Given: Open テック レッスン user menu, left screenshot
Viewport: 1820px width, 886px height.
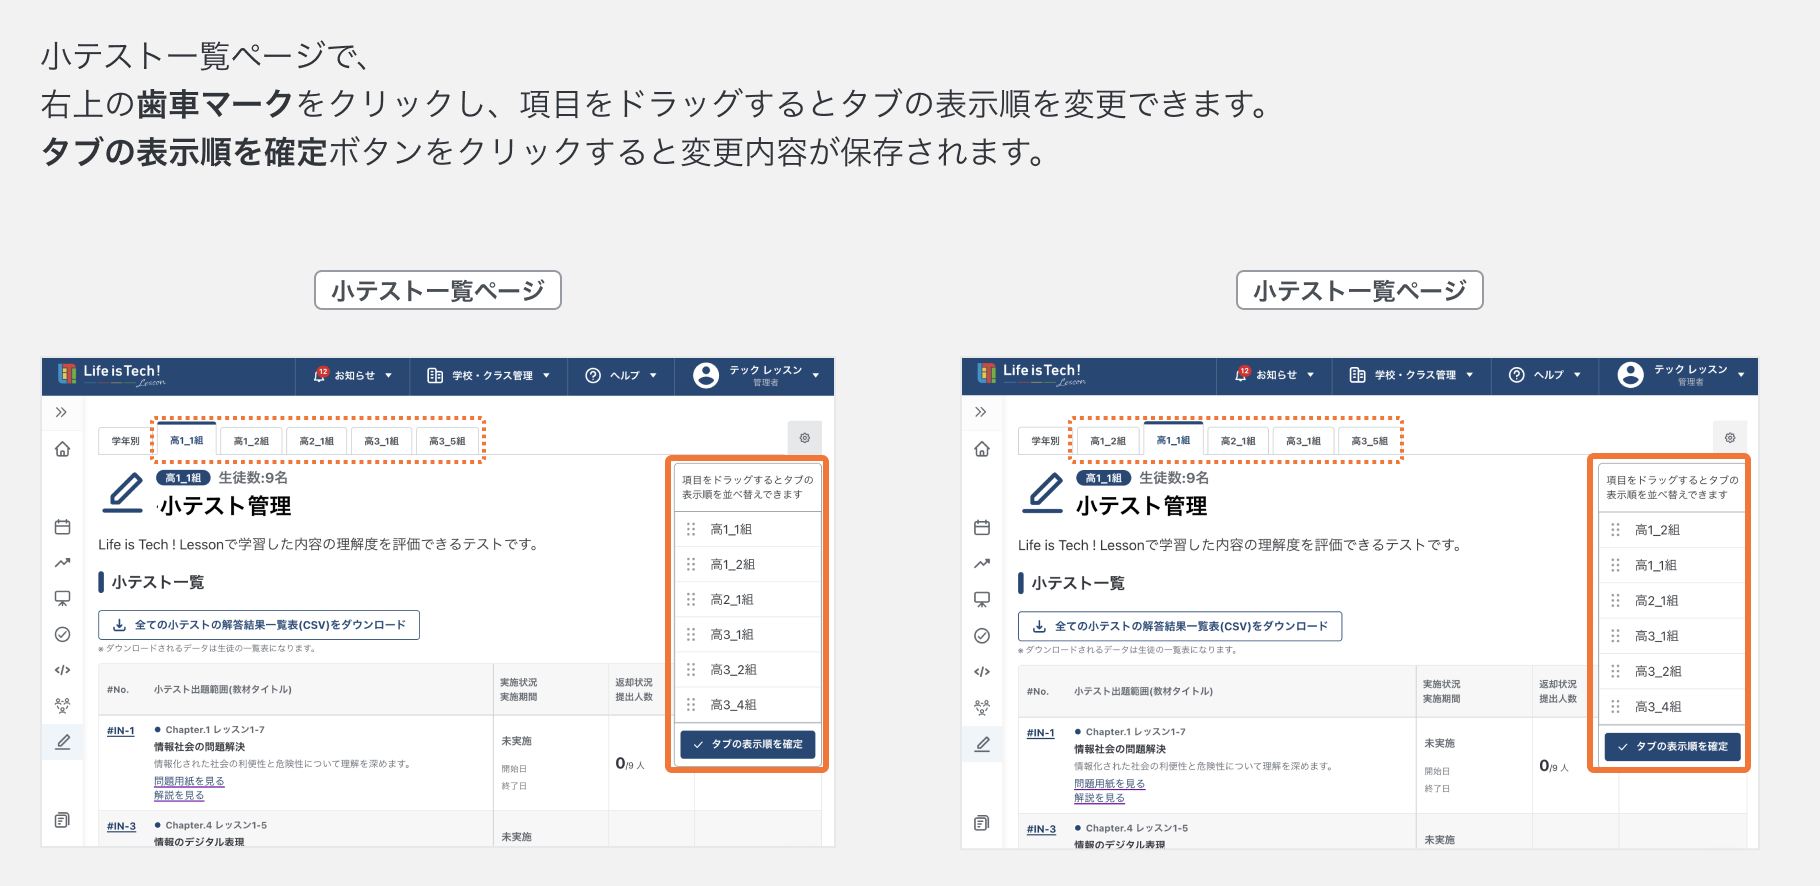Looking at the screenshot, I should point(756,376).
